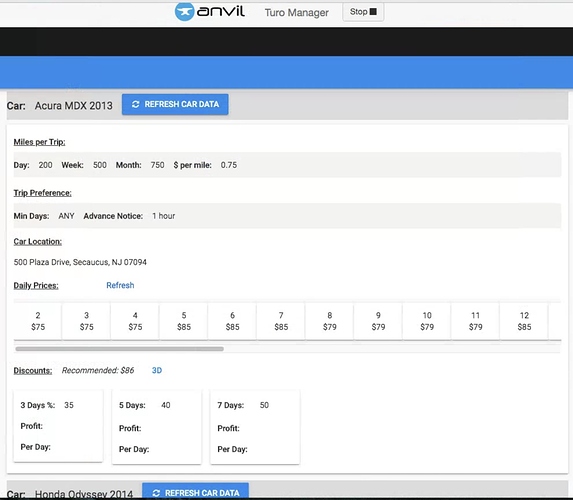Select day 5 price card $85

(184, 321)
